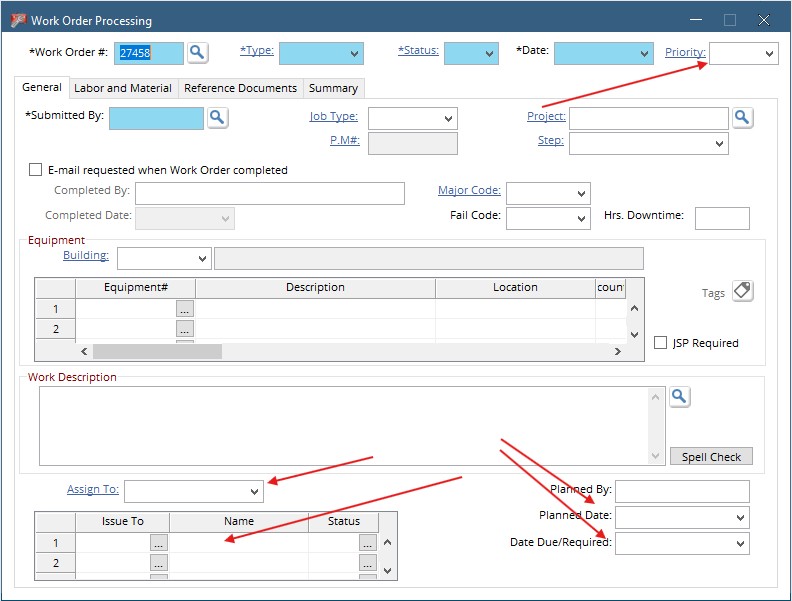The height and width of the screenshot is (601, 792).
Task: Click ellipsis button in Equipment# row 1
Action: (185, 309)
